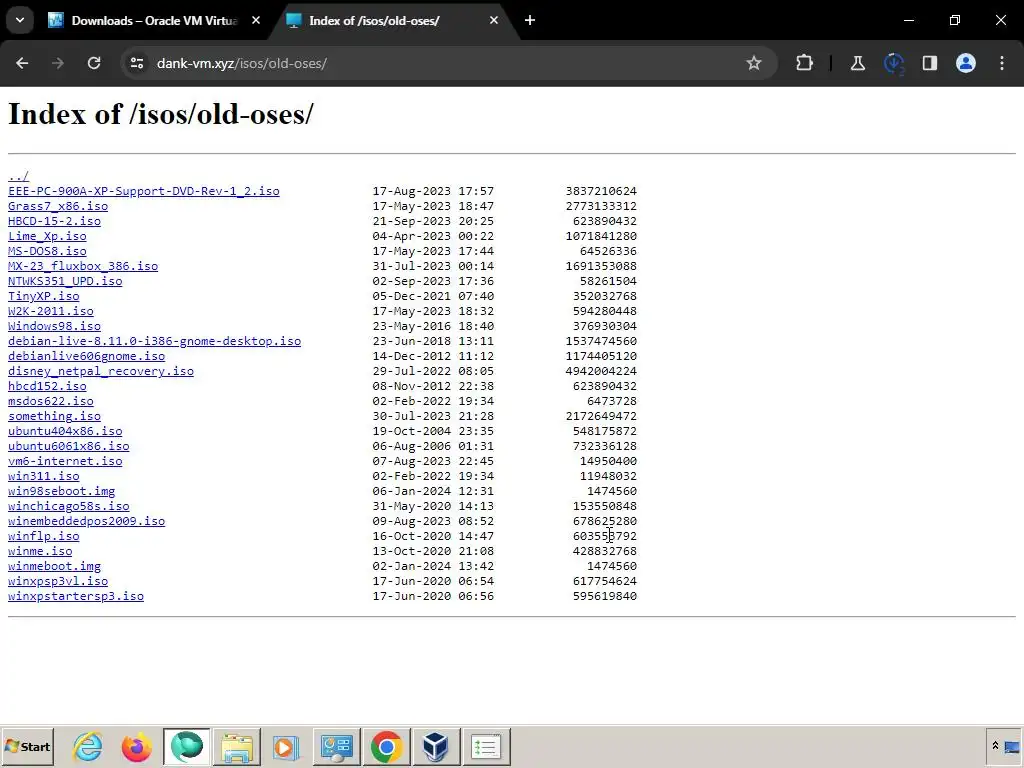1024x768 pixels.
Task: Show hidden system tray icons
Action: point(995,746)
